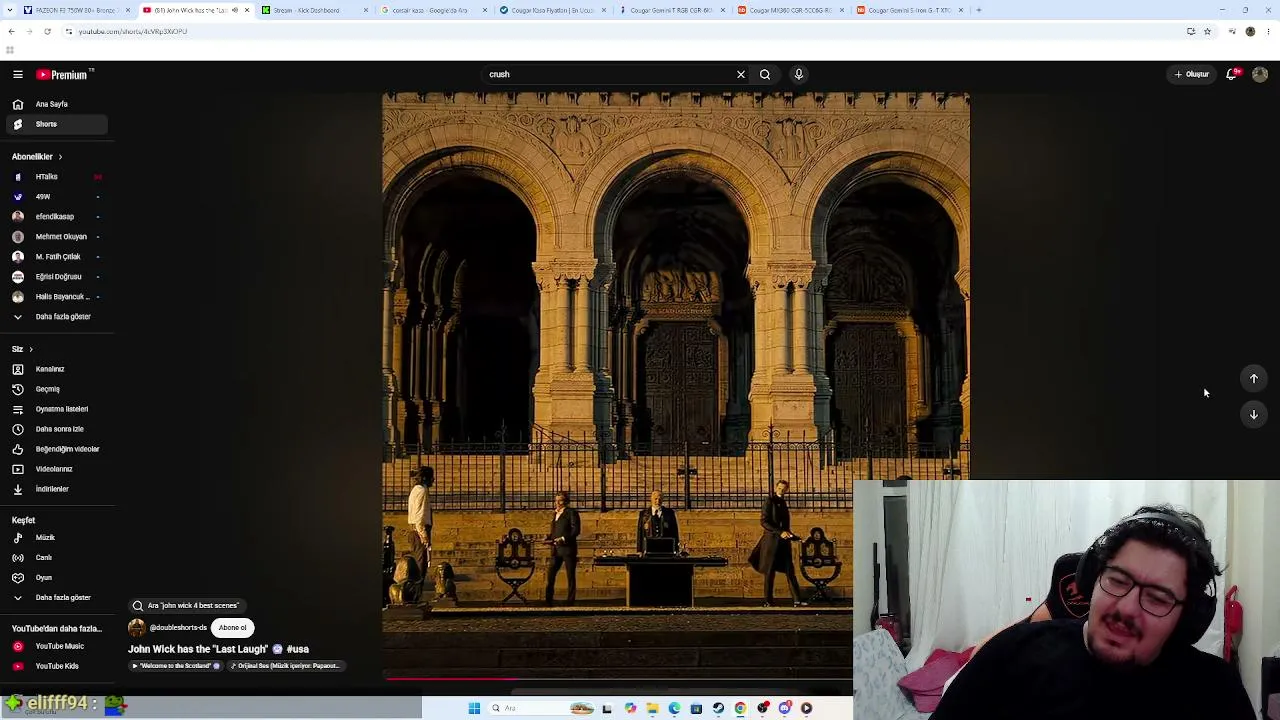Switch to Cougar Gemini T RGB tab
1280x720 pixels.
671,10
